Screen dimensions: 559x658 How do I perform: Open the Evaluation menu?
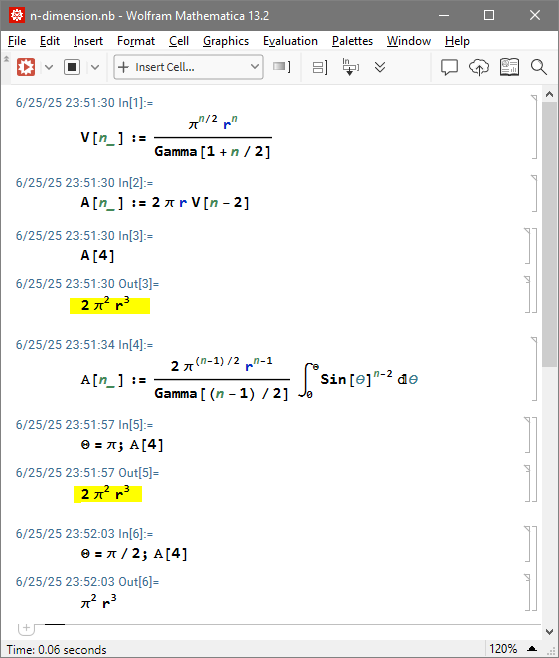click(x=290, y=41)
